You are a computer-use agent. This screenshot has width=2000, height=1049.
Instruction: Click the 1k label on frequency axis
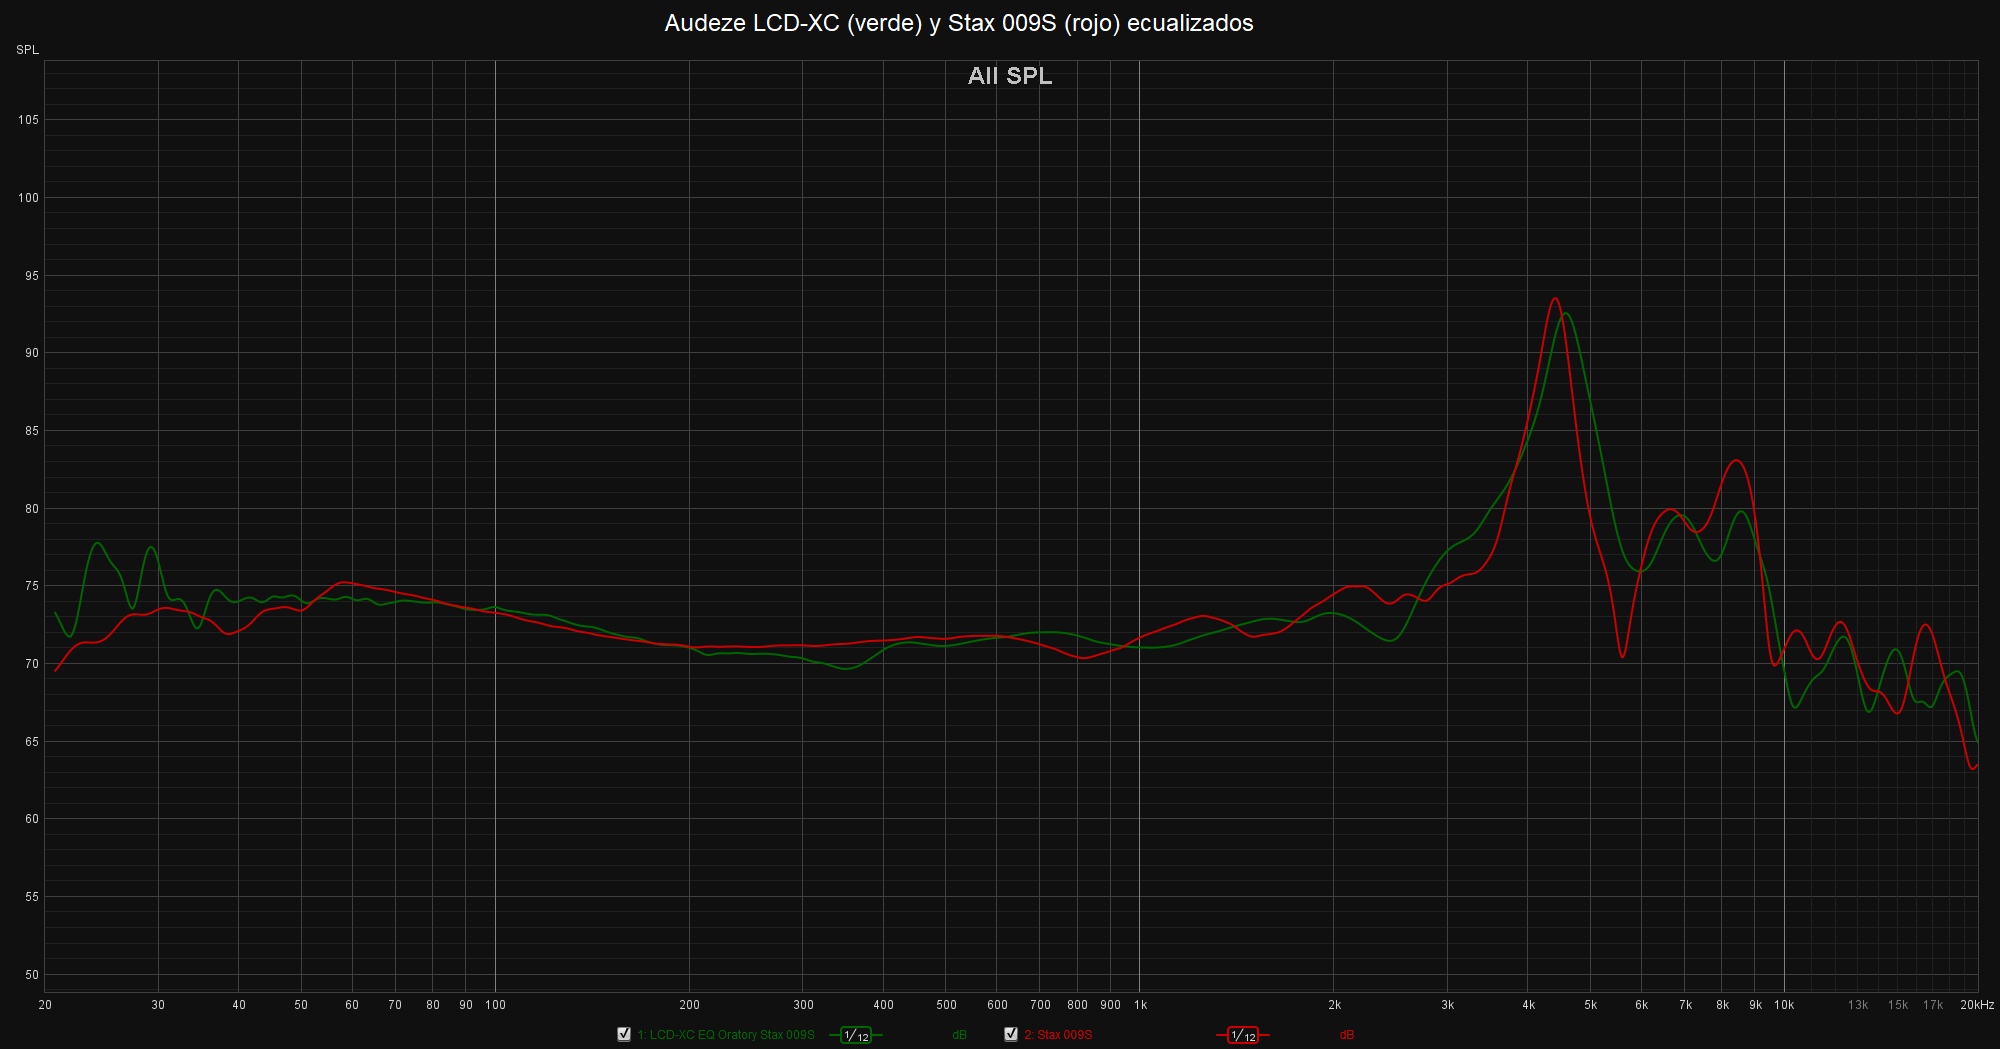click(x=1140, y=1005)
